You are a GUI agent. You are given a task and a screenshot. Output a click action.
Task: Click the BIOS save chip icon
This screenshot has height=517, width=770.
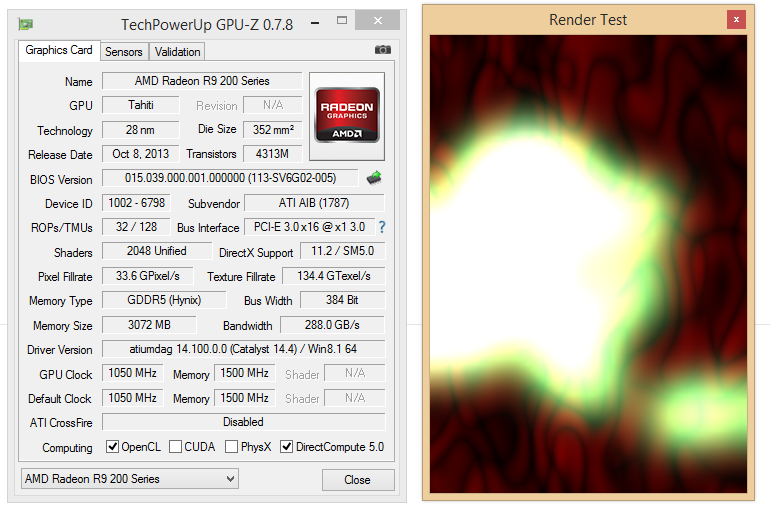374,178
